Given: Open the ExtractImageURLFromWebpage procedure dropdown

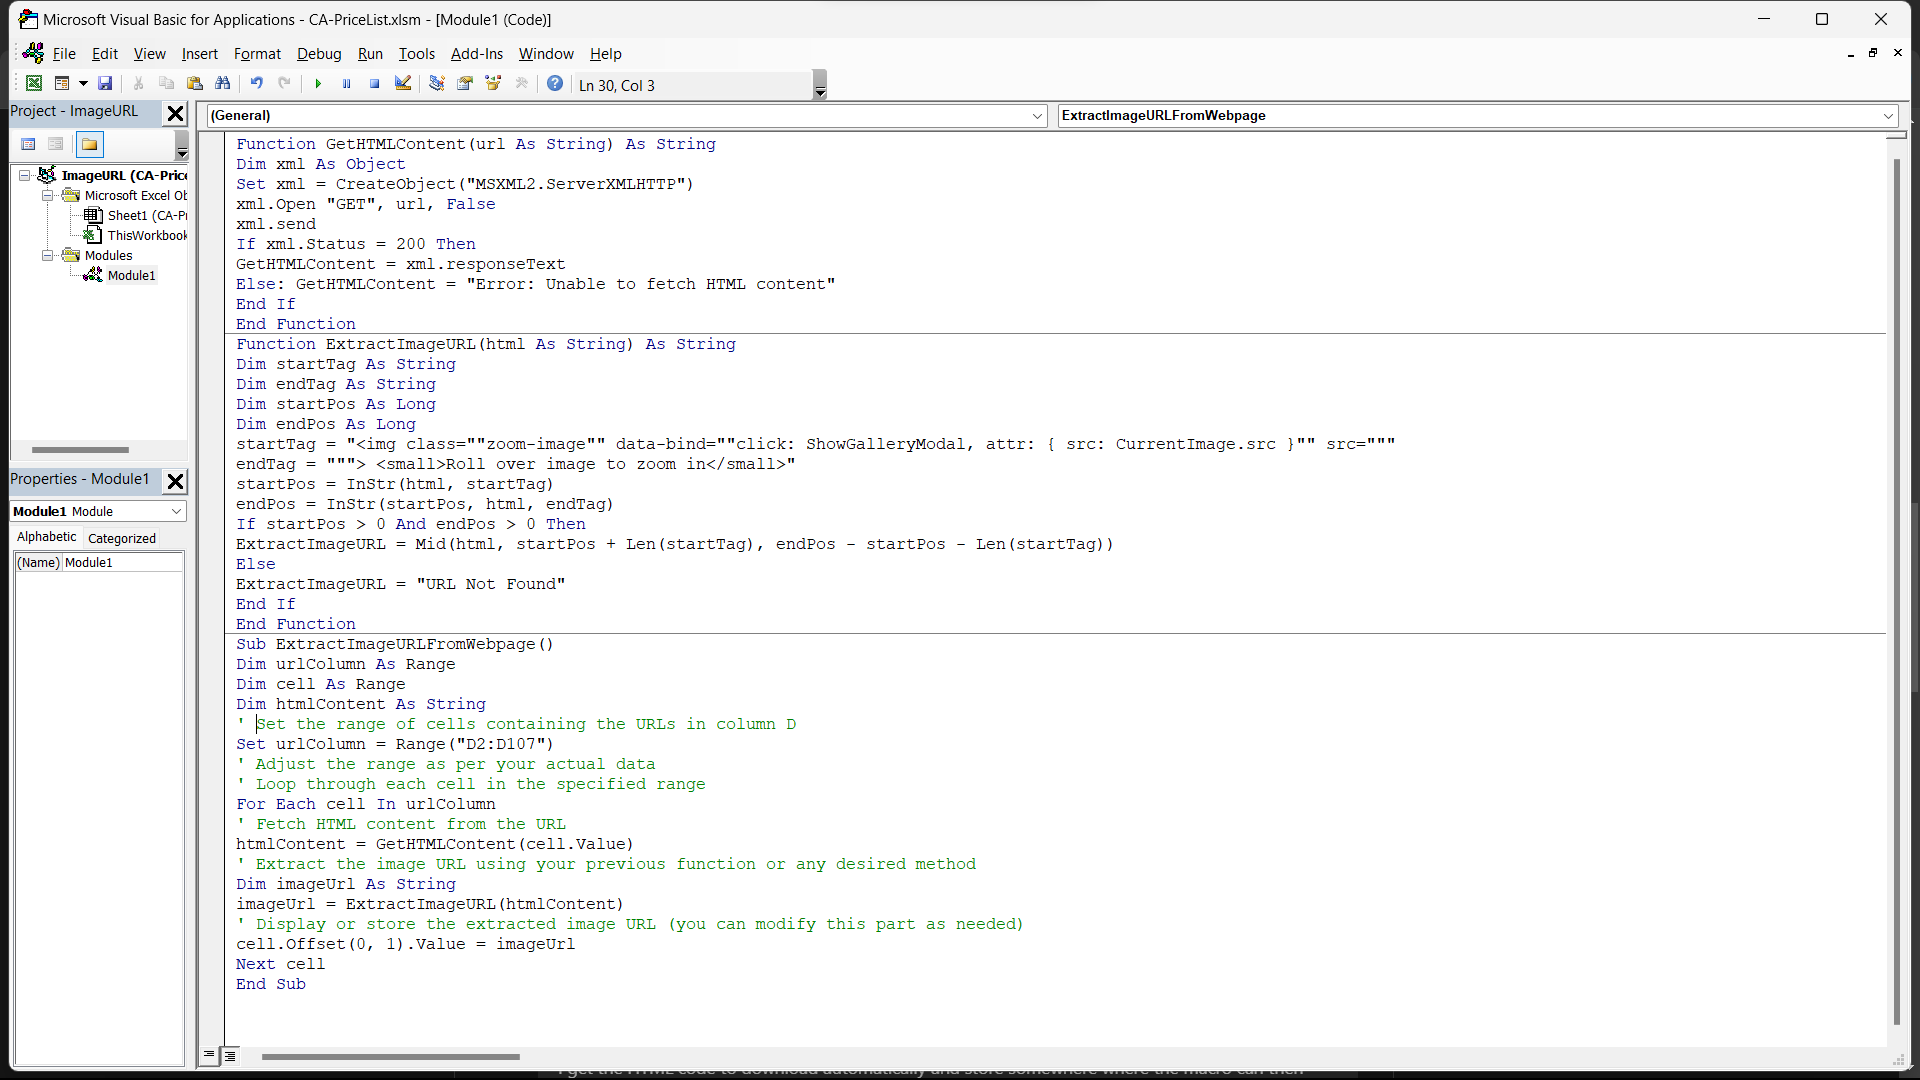Looking at the screenshot, I should (1888, 116).
